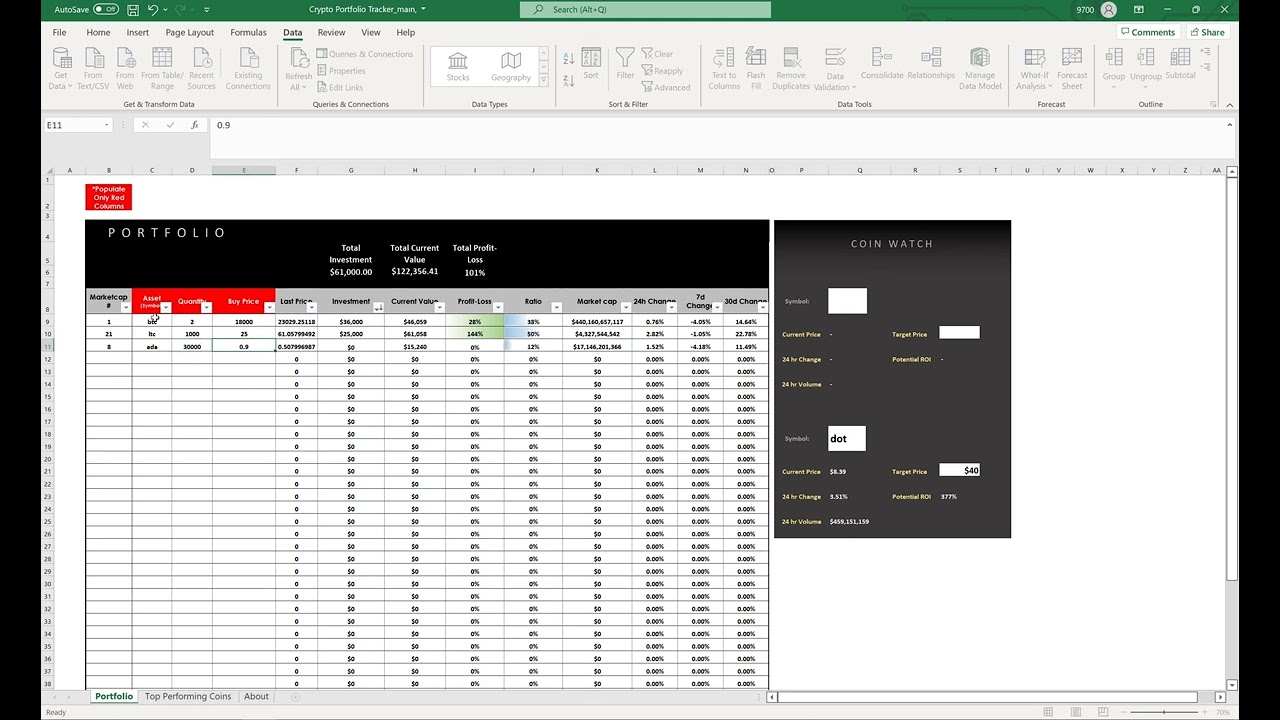Open Recent Sources

(201, 68)
